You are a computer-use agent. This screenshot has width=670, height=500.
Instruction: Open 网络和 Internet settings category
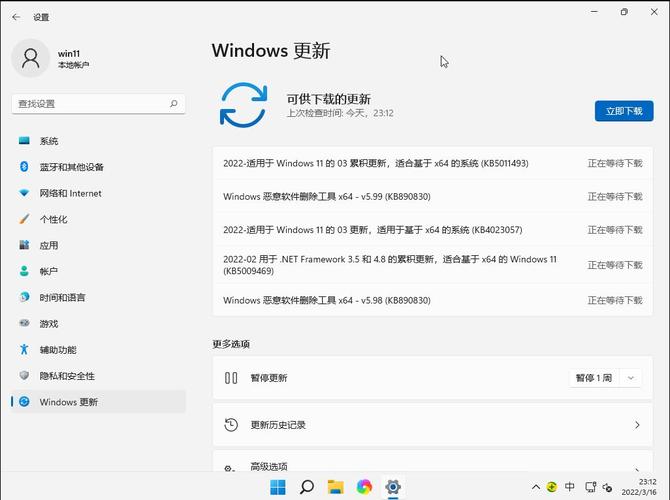click(x=98, y=193)
